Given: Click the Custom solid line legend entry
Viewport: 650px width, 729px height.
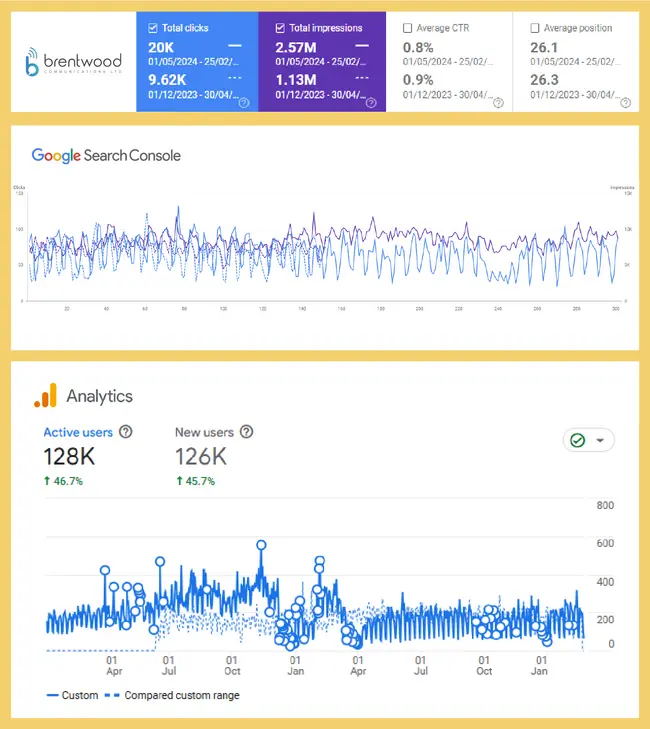Looking at the screenshot, I should click(73, 696).
